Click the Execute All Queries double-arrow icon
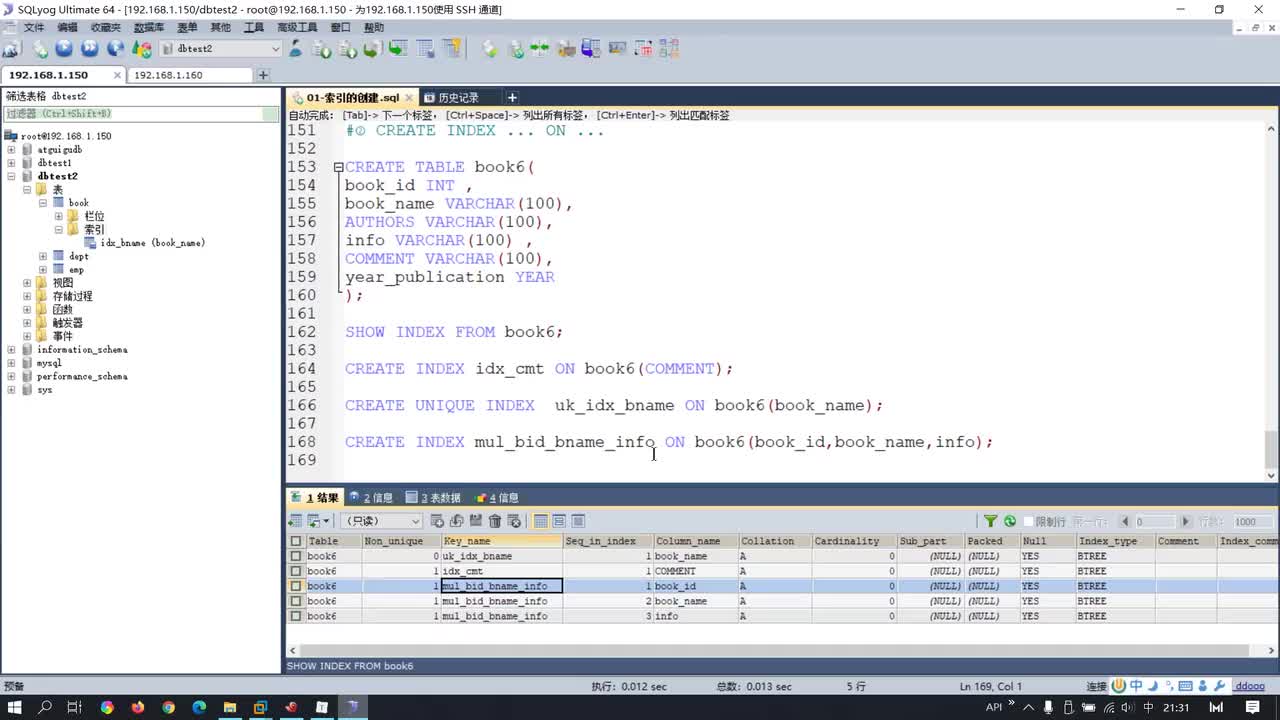 coord(90,48)
